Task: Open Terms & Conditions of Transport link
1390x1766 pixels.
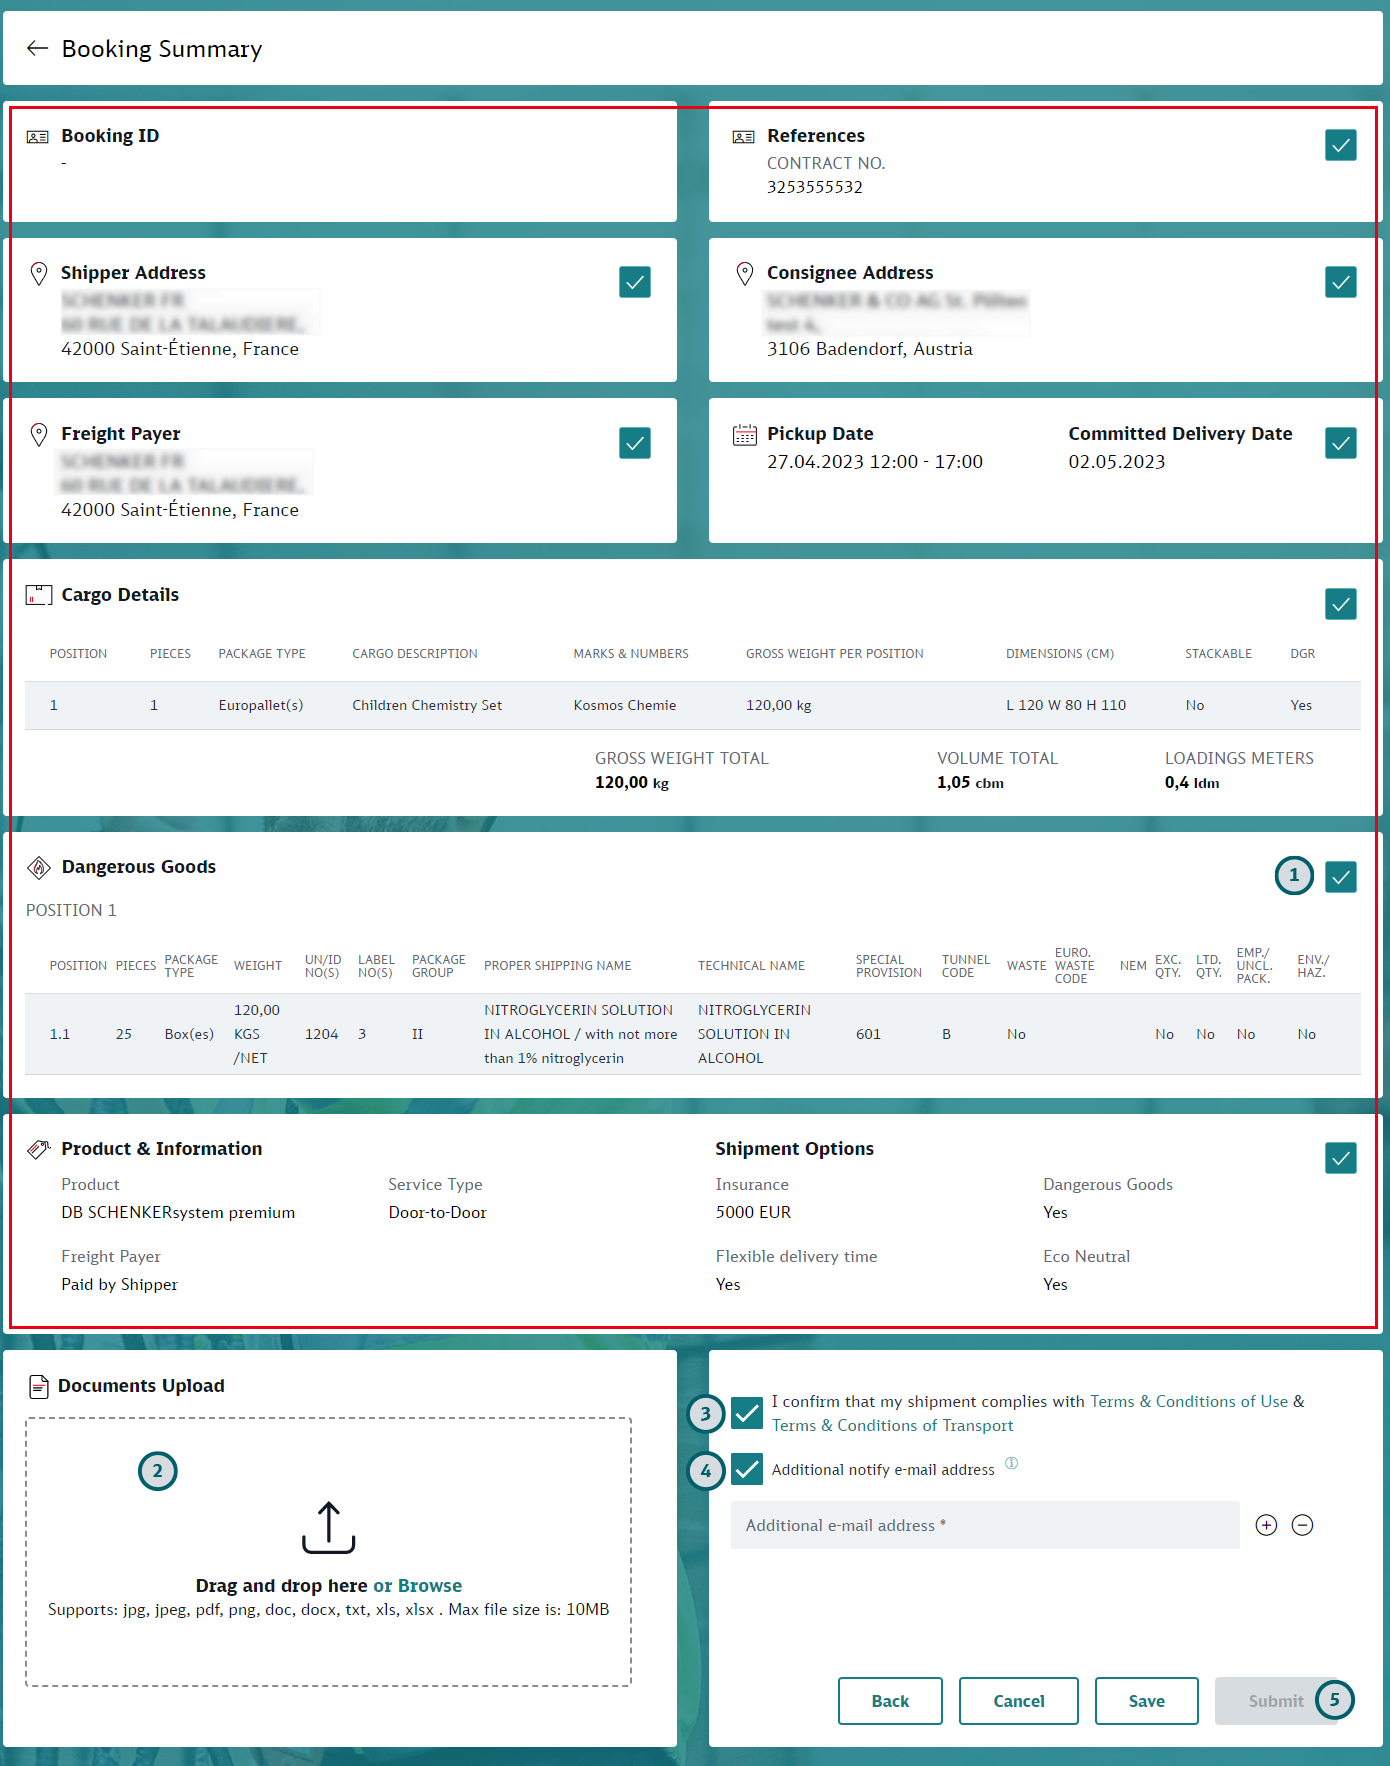Action: [892, 1425]
